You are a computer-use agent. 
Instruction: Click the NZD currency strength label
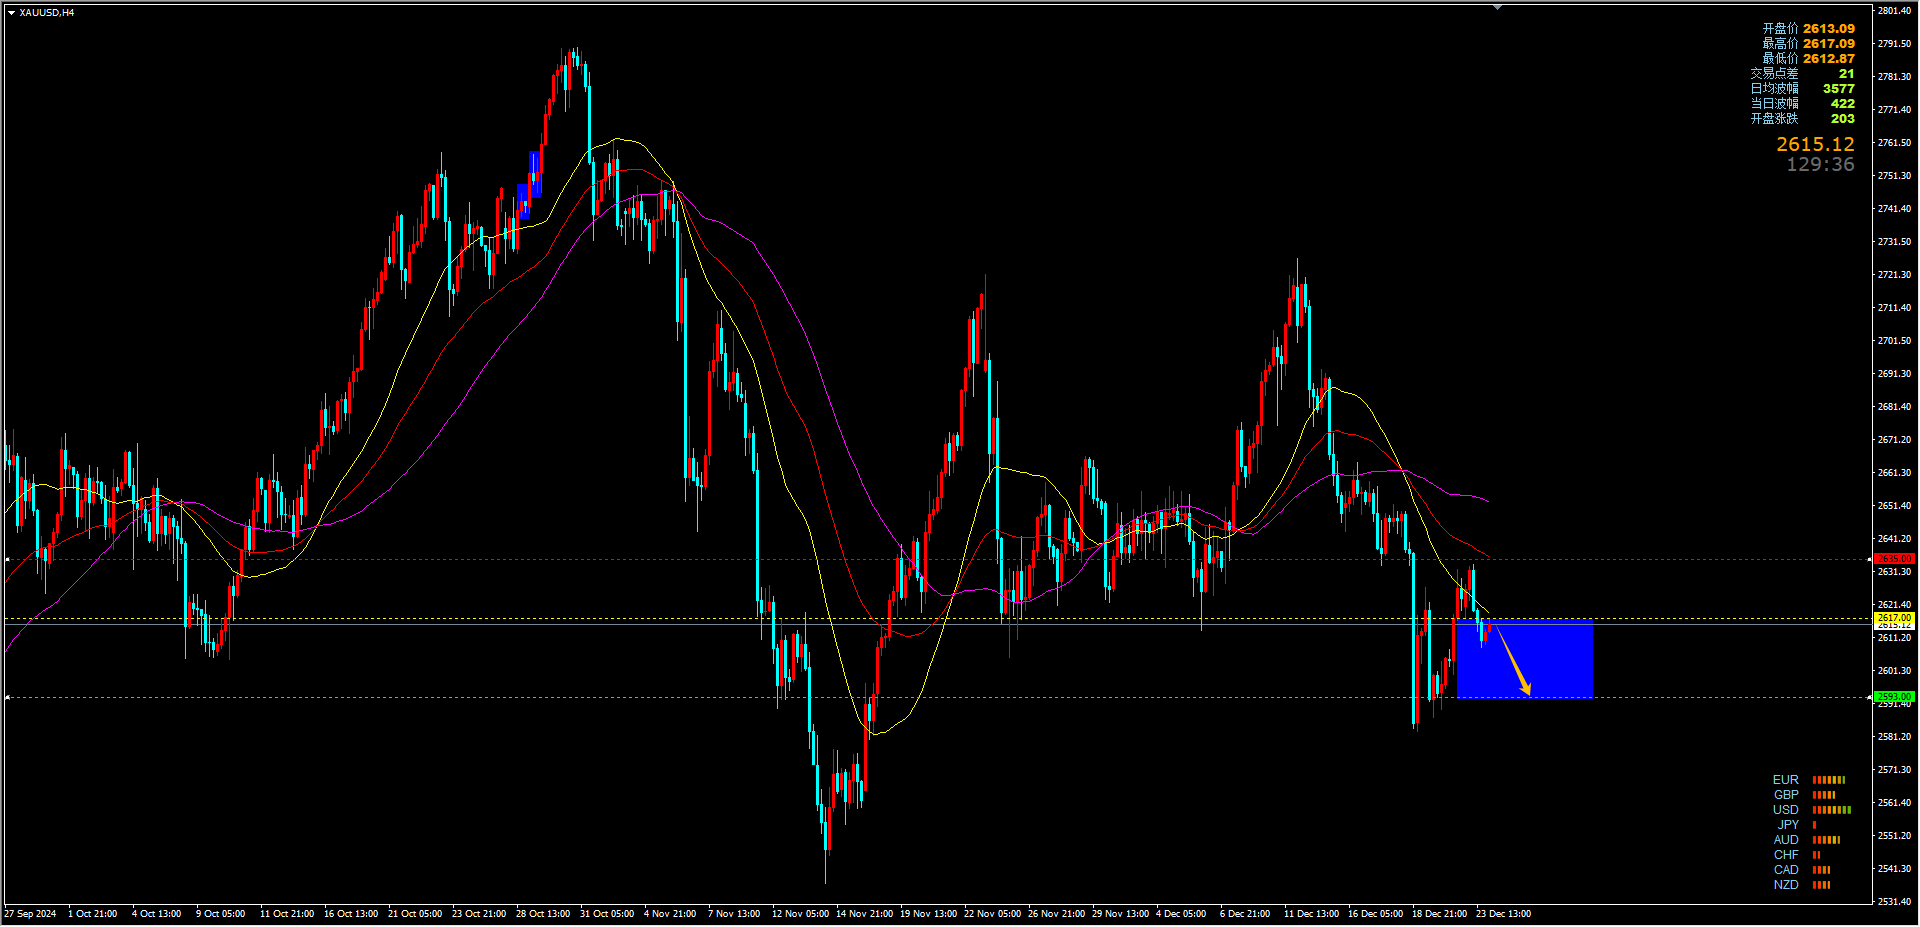[1786, 885]
